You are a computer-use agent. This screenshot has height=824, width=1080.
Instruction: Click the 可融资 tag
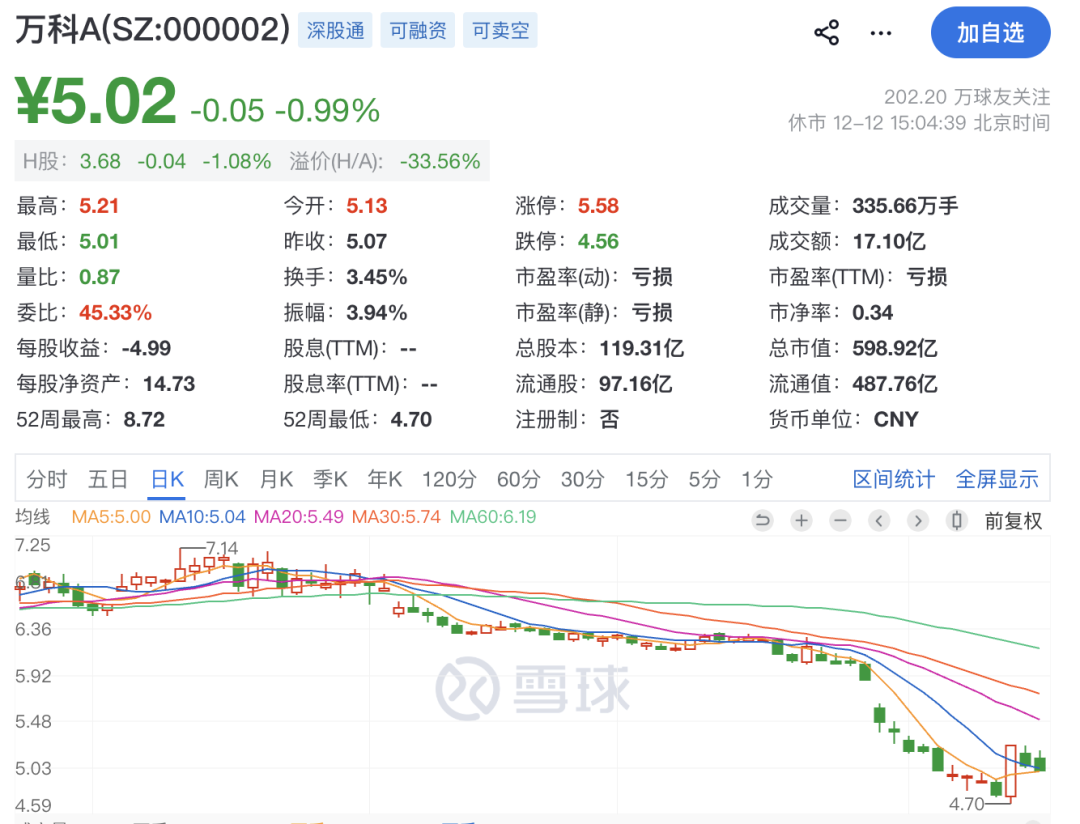417,30
